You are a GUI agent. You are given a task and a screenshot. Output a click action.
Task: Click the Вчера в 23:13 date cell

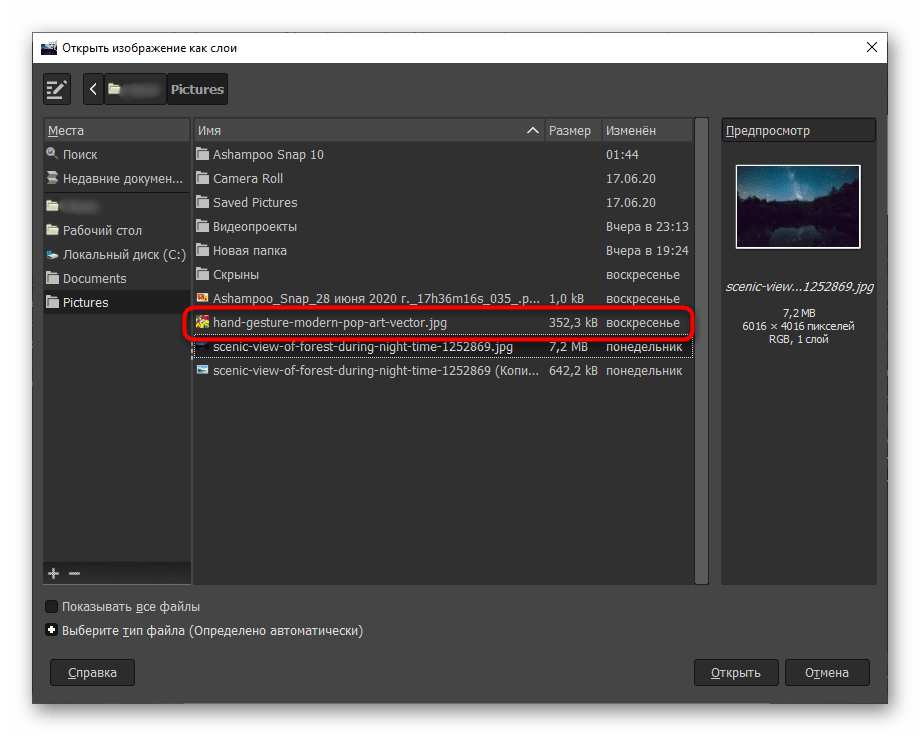(647, 227)
